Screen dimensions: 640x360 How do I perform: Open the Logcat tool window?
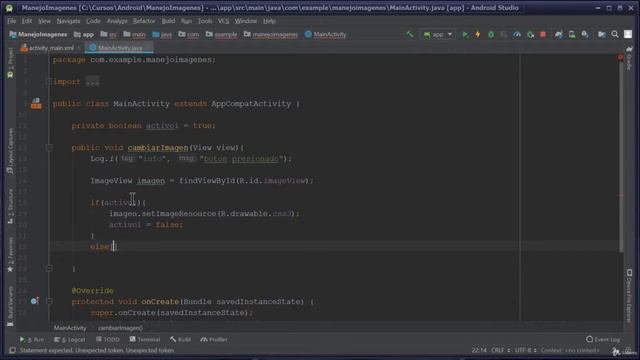pos(70,340)
